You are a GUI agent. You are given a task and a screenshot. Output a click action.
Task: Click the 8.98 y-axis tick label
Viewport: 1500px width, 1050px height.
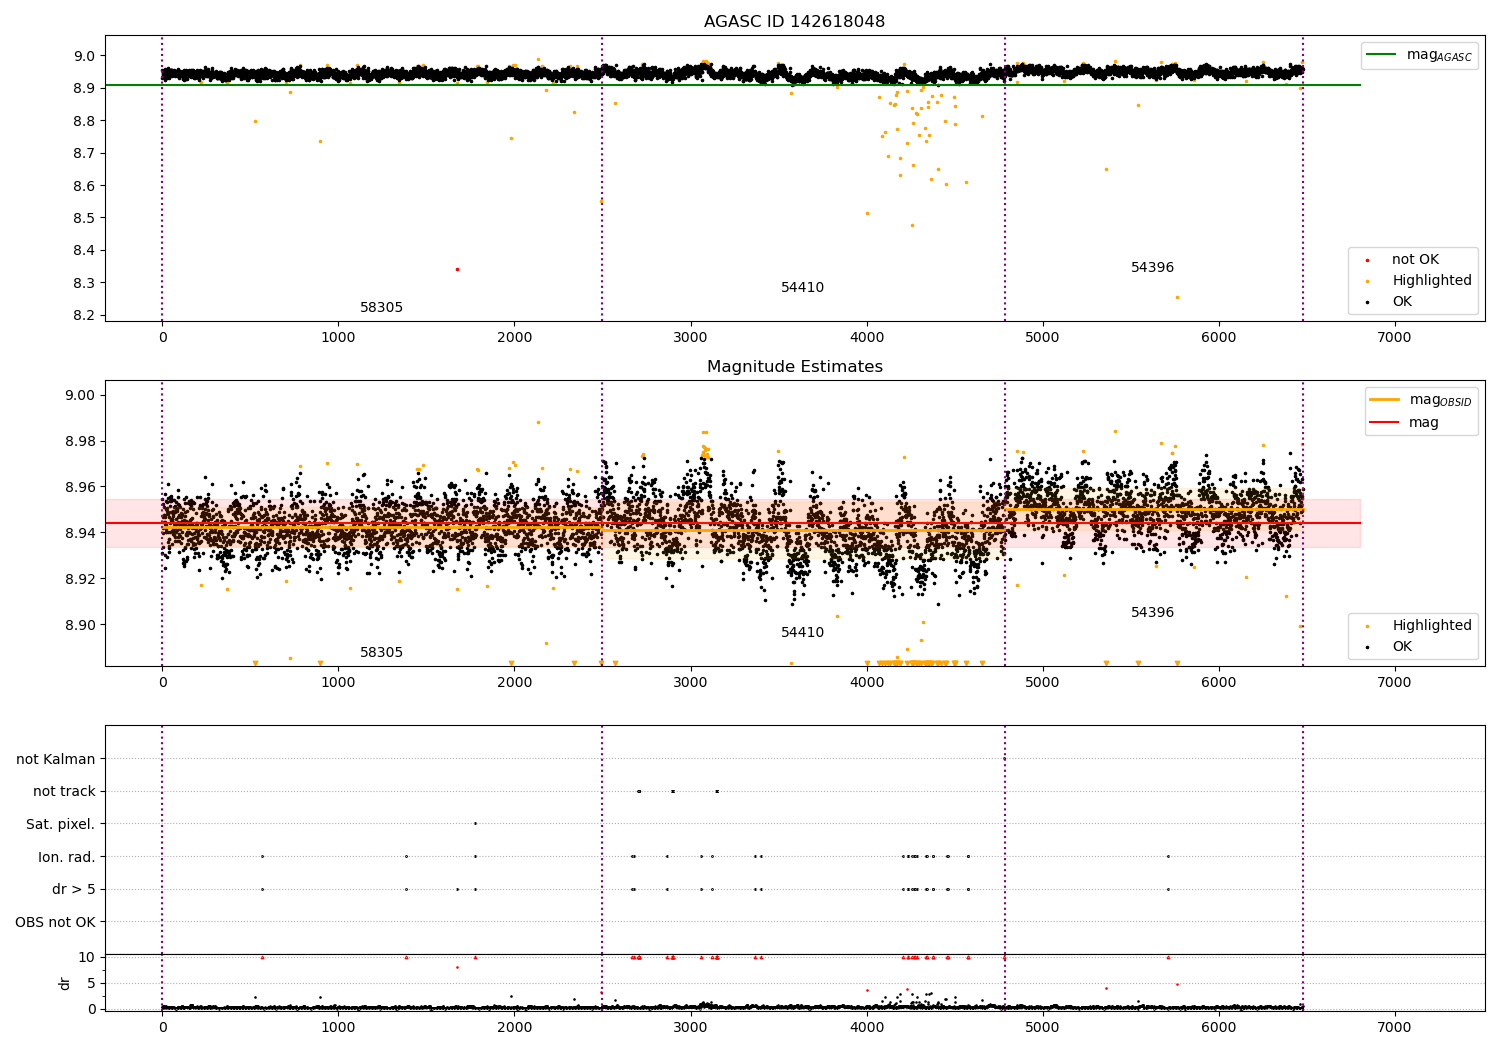point(81,442)
